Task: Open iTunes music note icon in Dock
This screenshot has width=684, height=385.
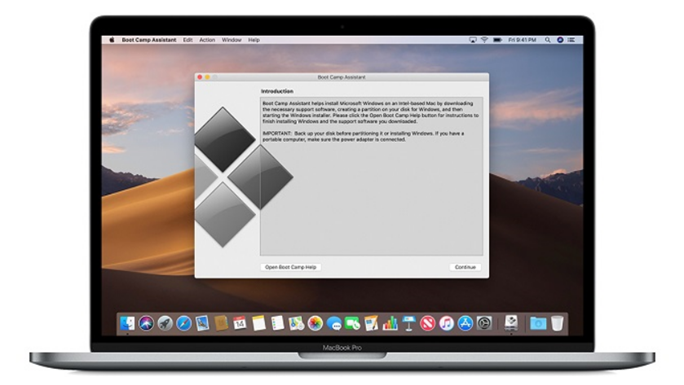Action: click(x=446, y=324)
